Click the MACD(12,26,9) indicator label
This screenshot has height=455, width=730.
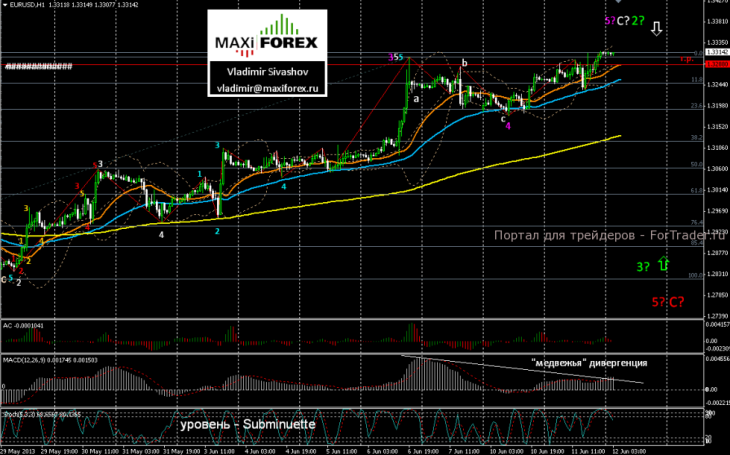tap(49, 360)
